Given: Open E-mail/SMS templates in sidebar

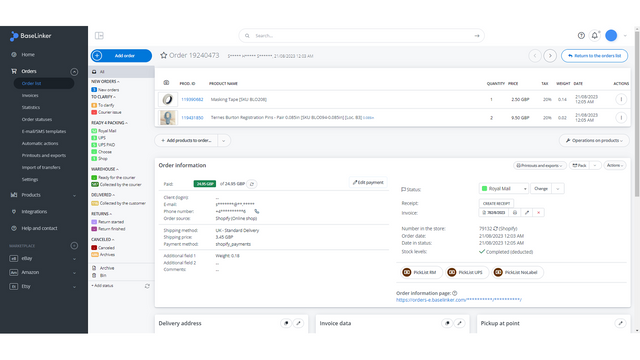Looking at the screenshot, I should point(44,131).
